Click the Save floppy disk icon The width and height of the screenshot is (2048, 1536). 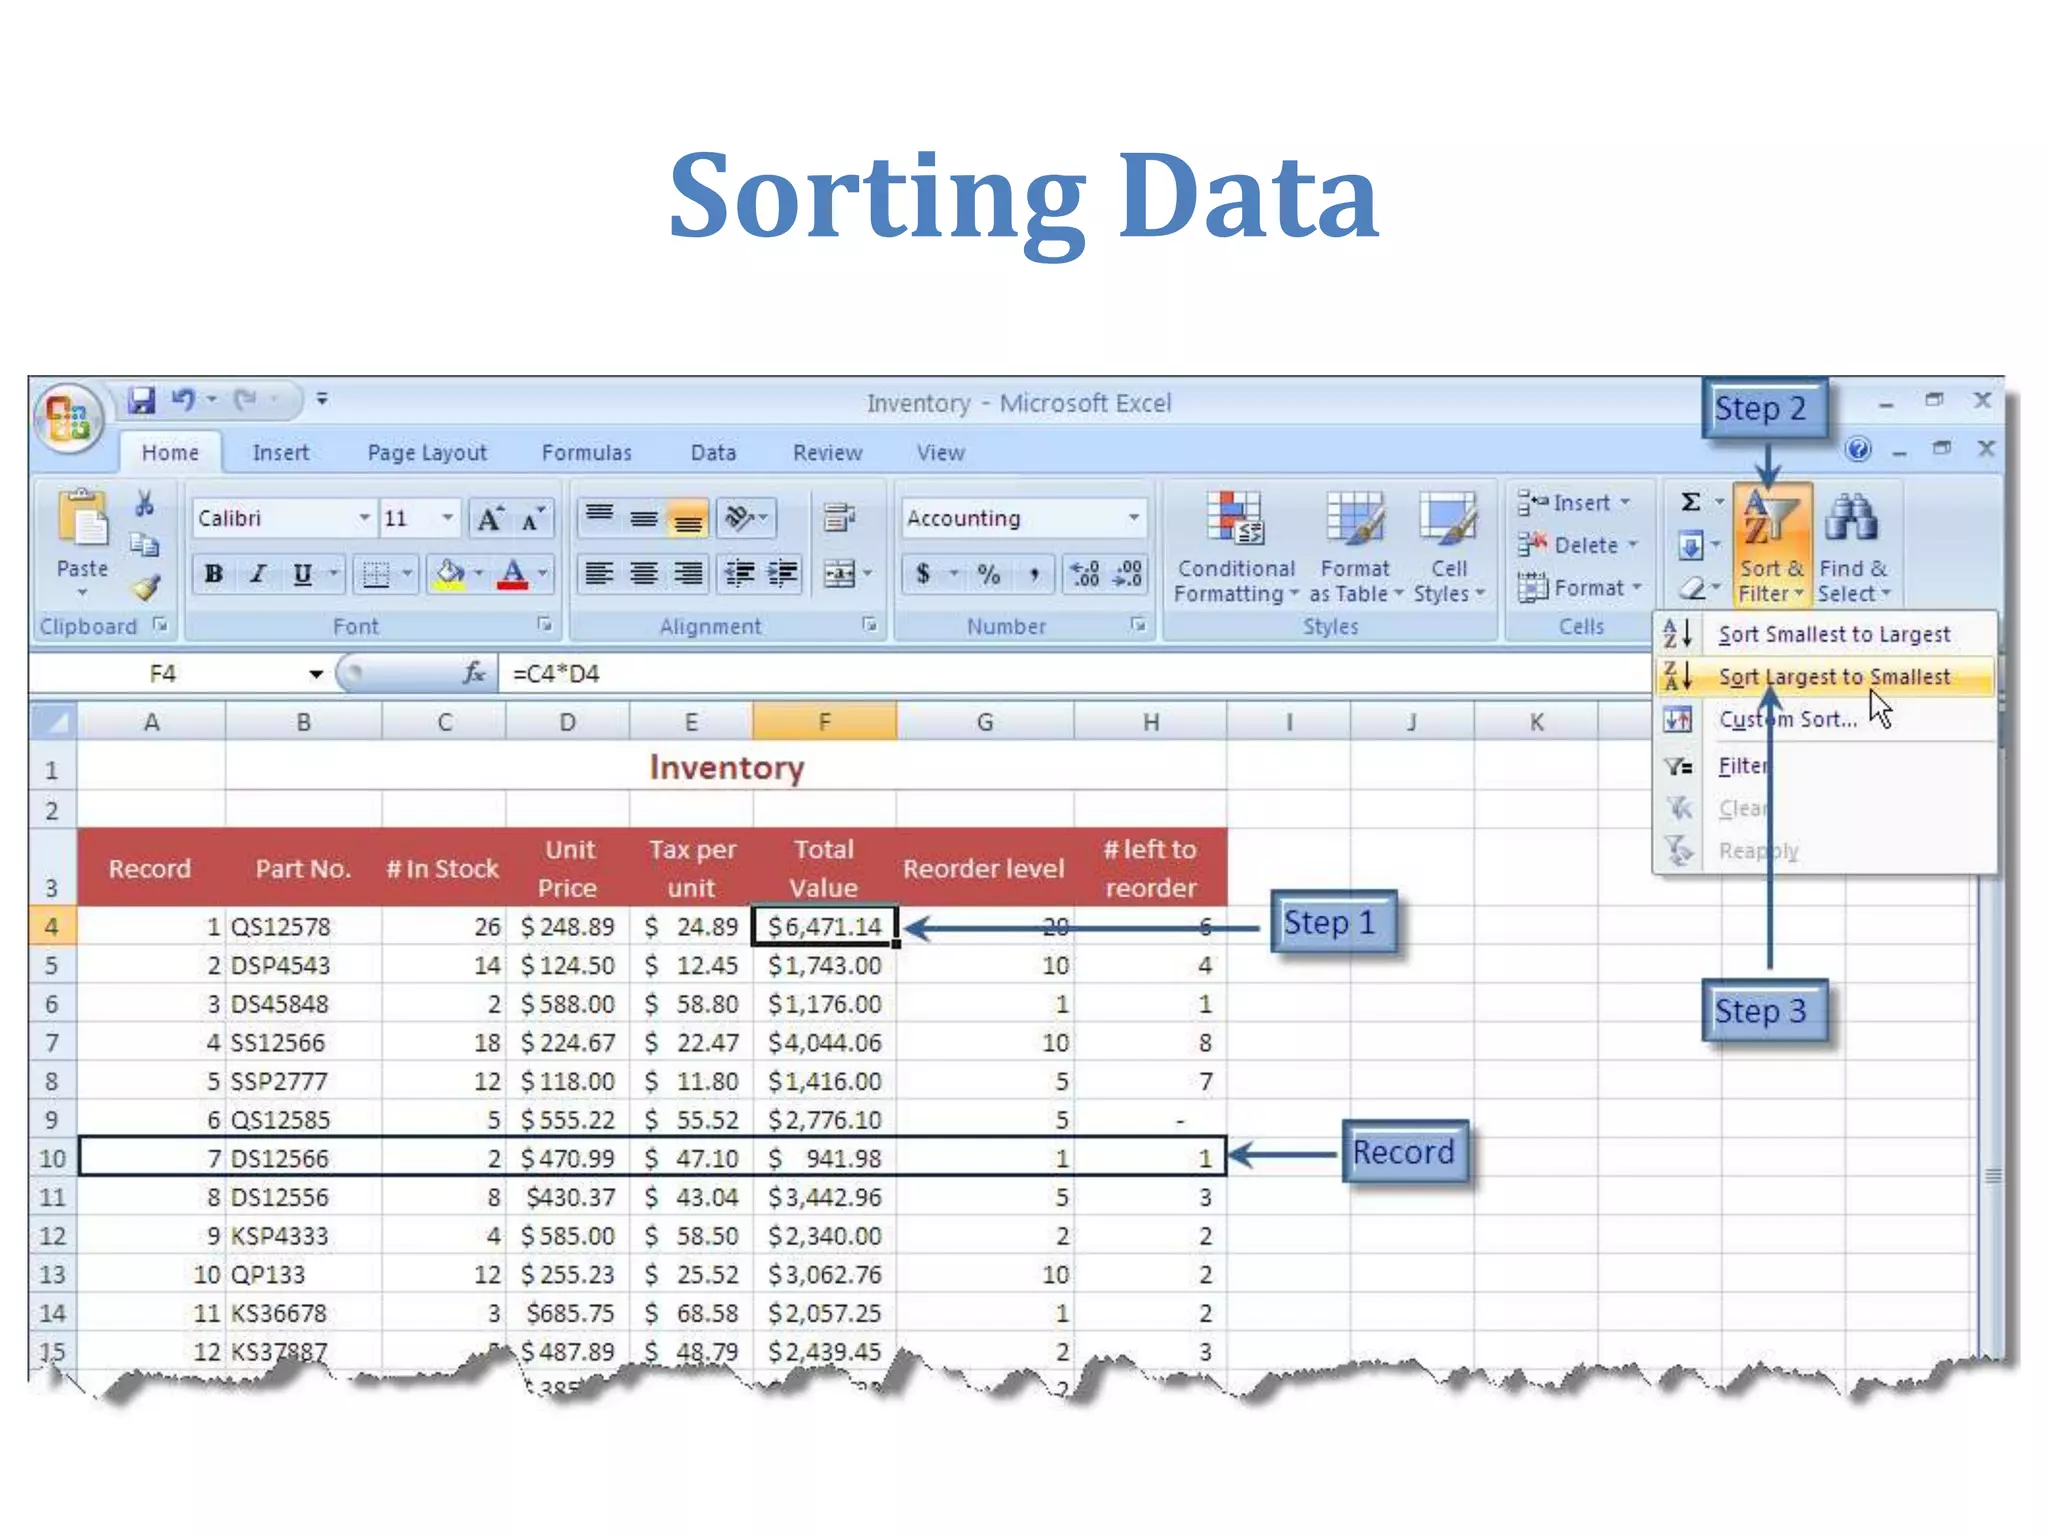(141, 401)
